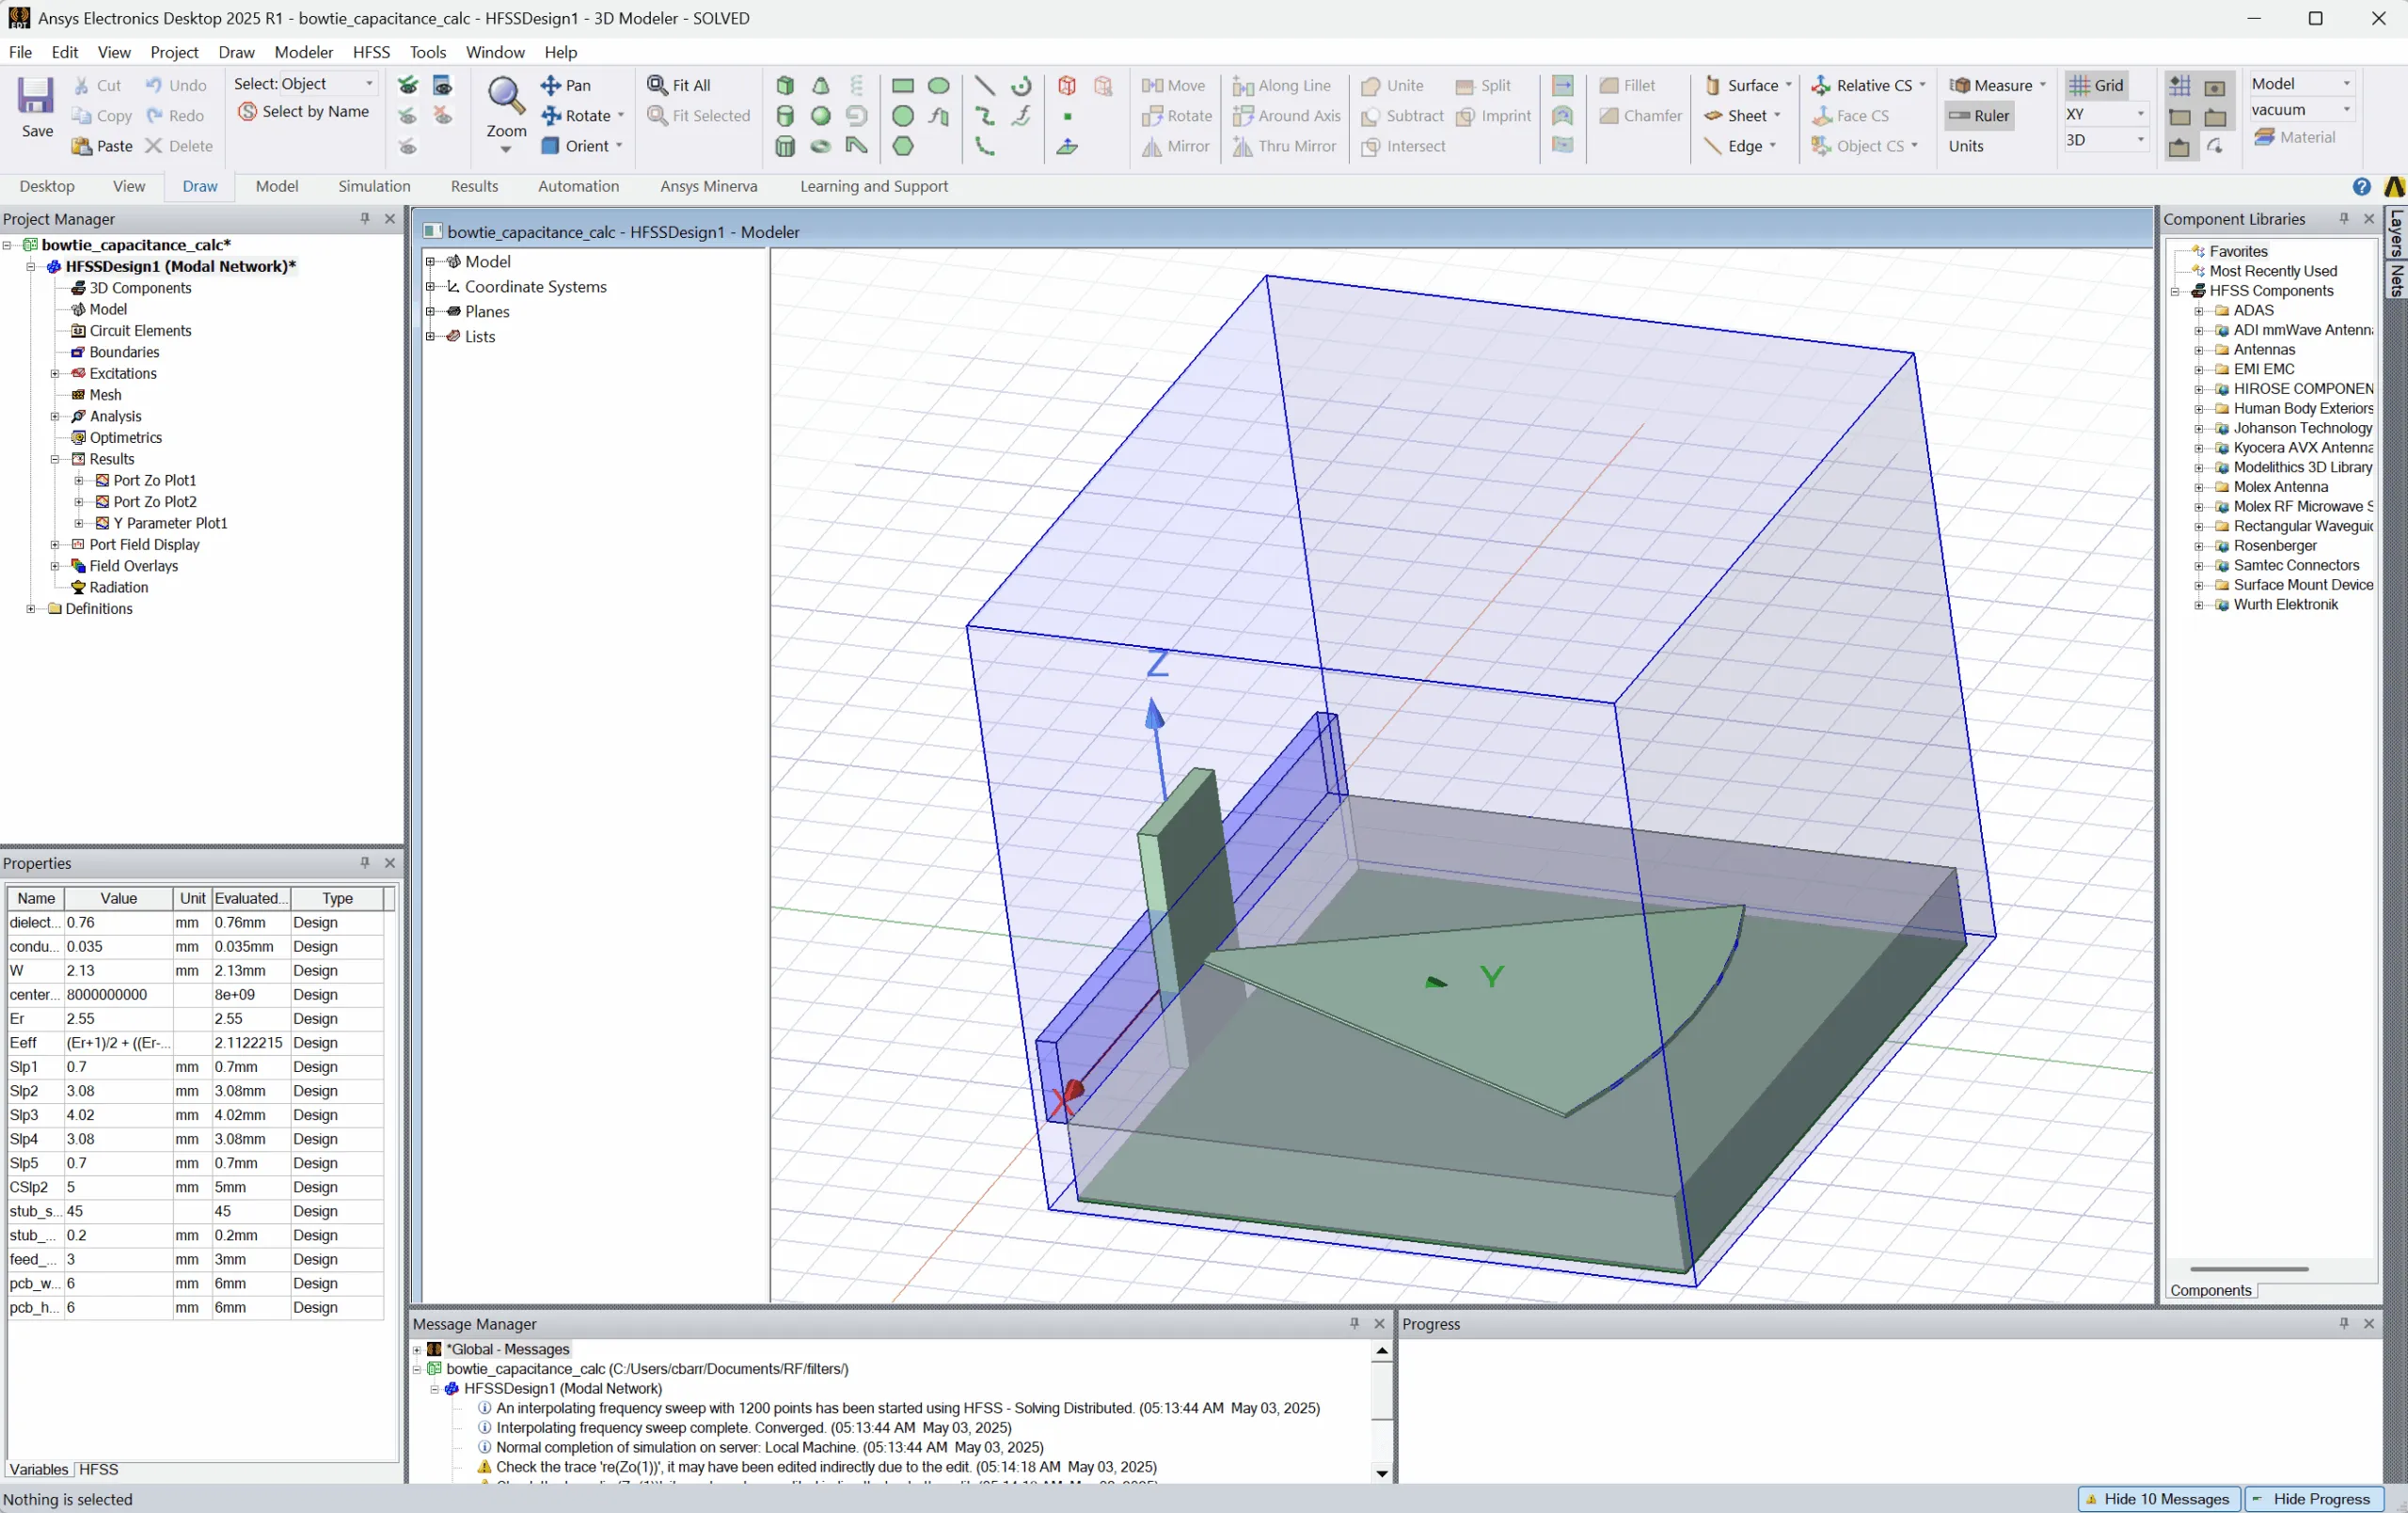
Task: Open the Modeler menu
Action: 304,52
